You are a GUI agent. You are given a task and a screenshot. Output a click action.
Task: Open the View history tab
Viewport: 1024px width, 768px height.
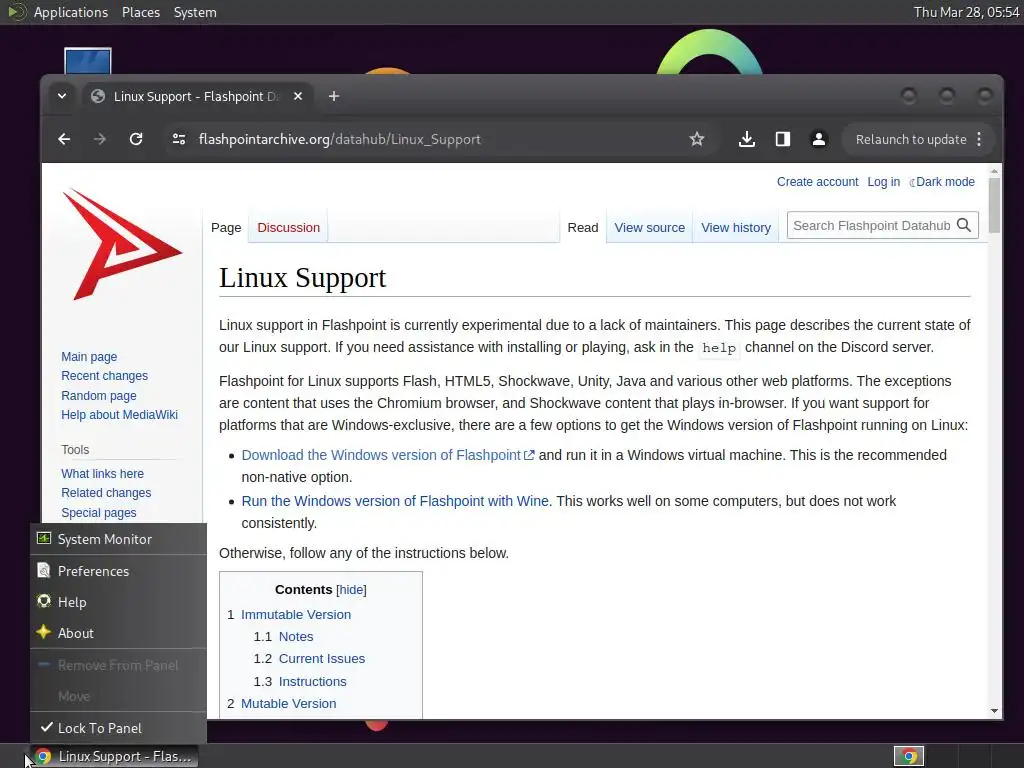coord(736,227)
